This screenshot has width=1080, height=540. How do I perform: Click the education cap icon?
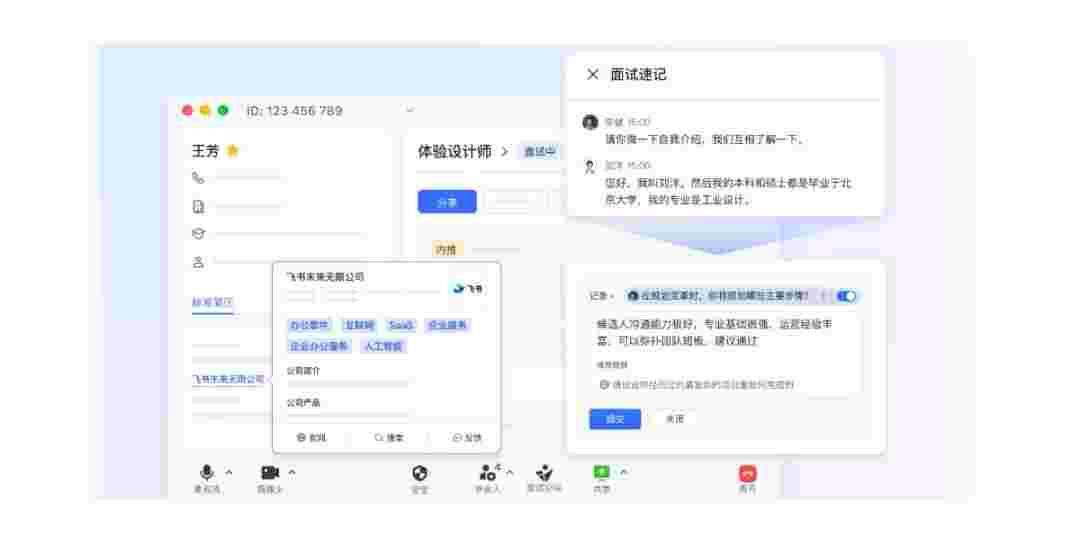(198, 233)
